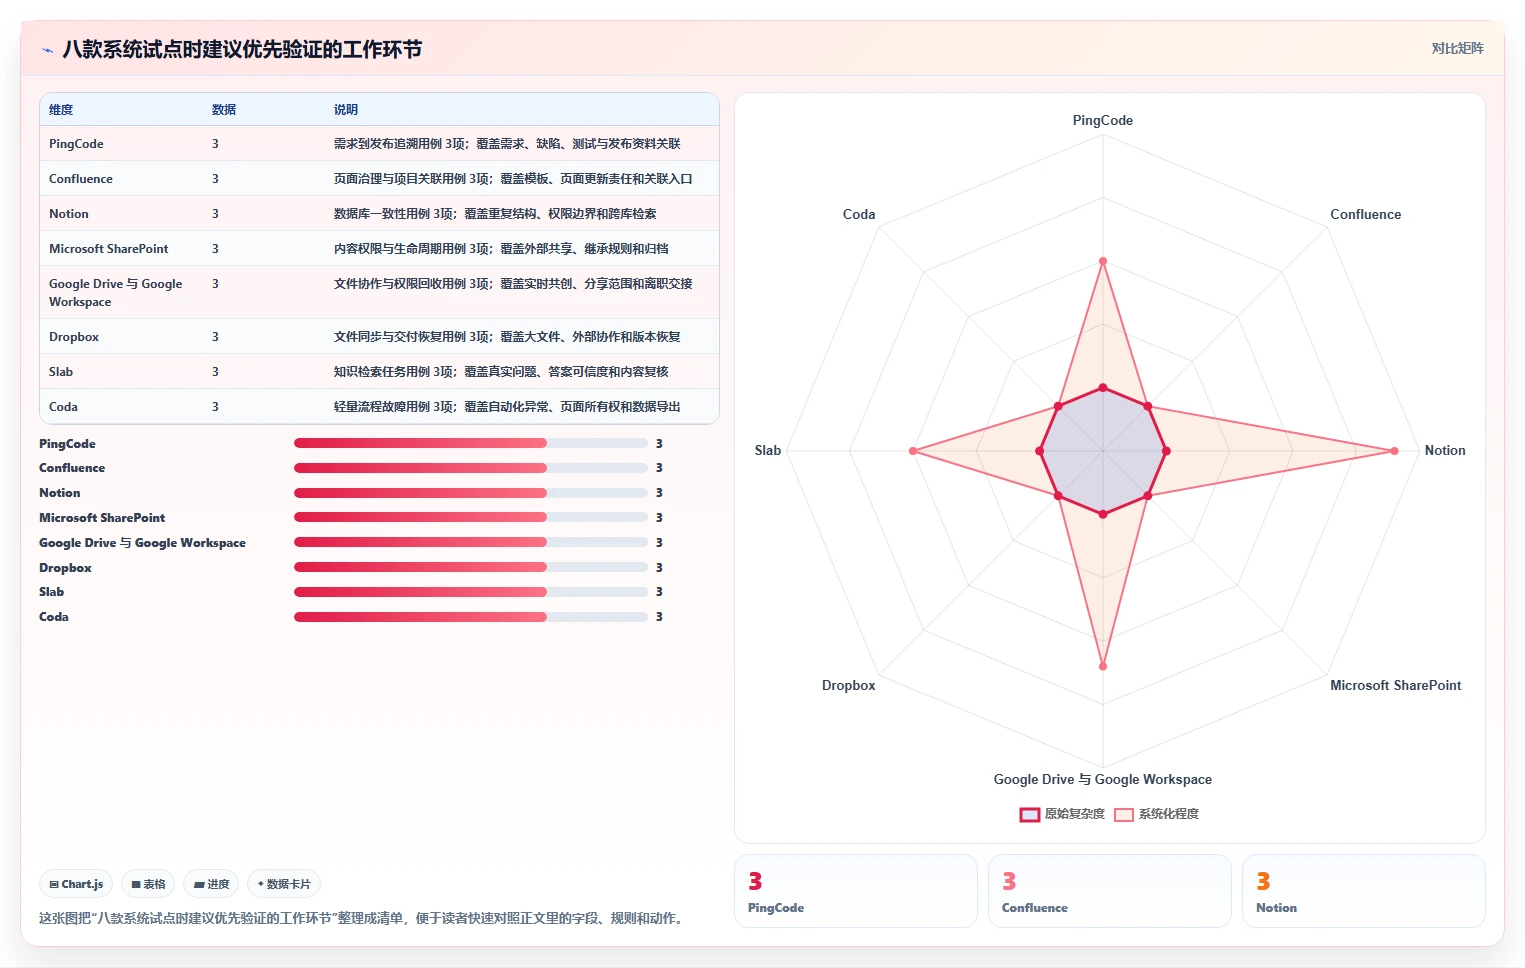Click Slab axis label on radar chart

[767, 451]
